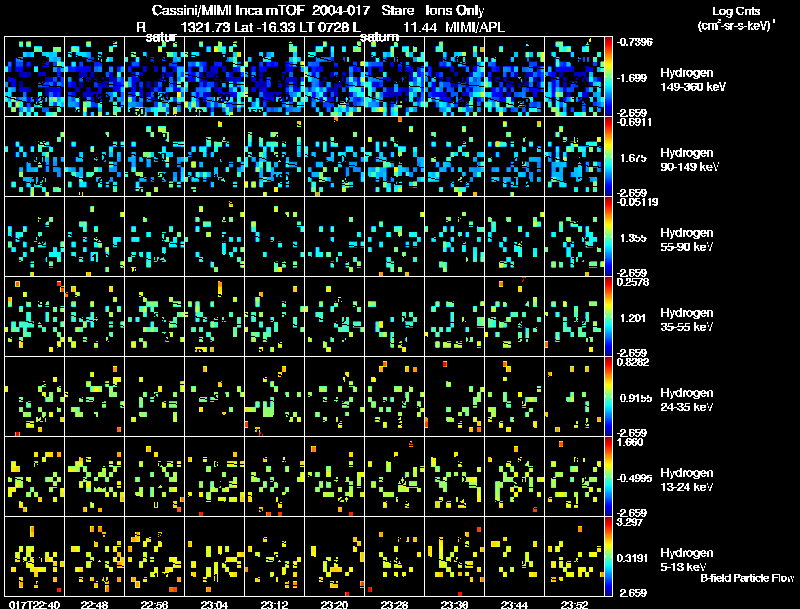
Task: Click the 'B-field Particle Flow' caption
Action: pos(747,578)
